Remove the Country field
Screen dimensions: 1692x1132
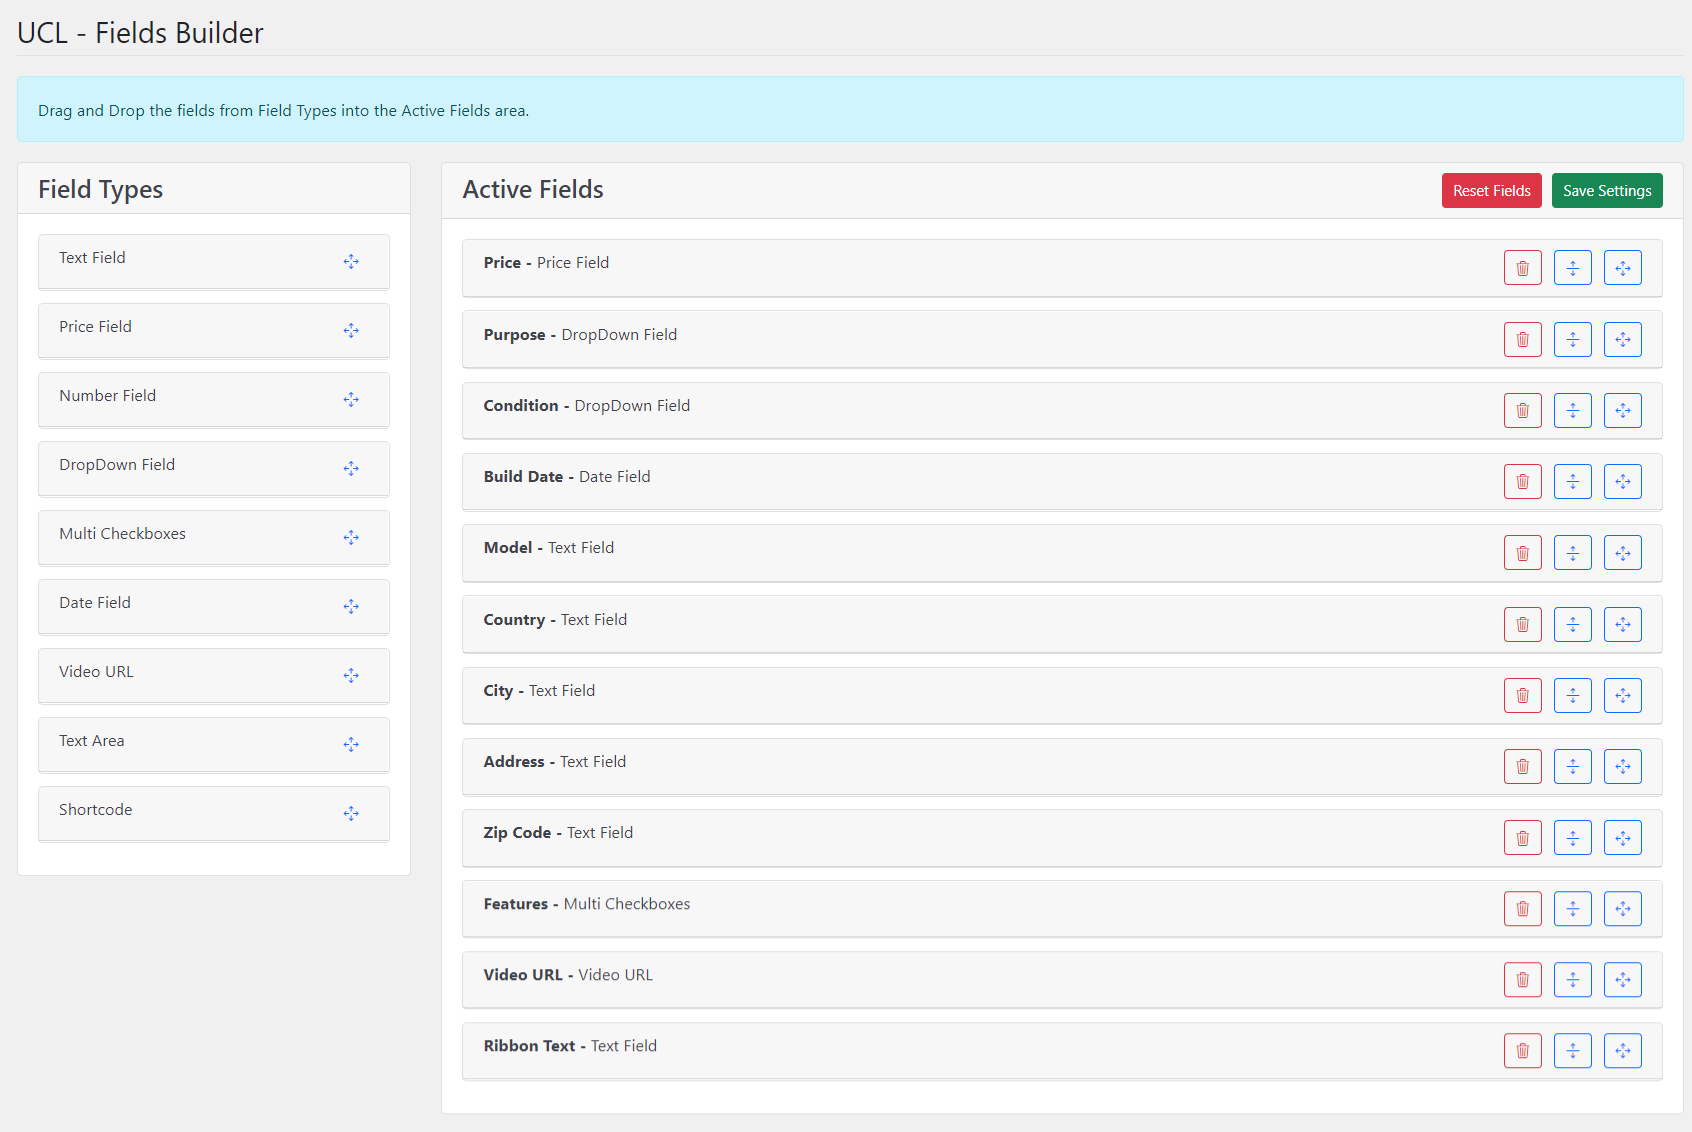coord(1522,624)
